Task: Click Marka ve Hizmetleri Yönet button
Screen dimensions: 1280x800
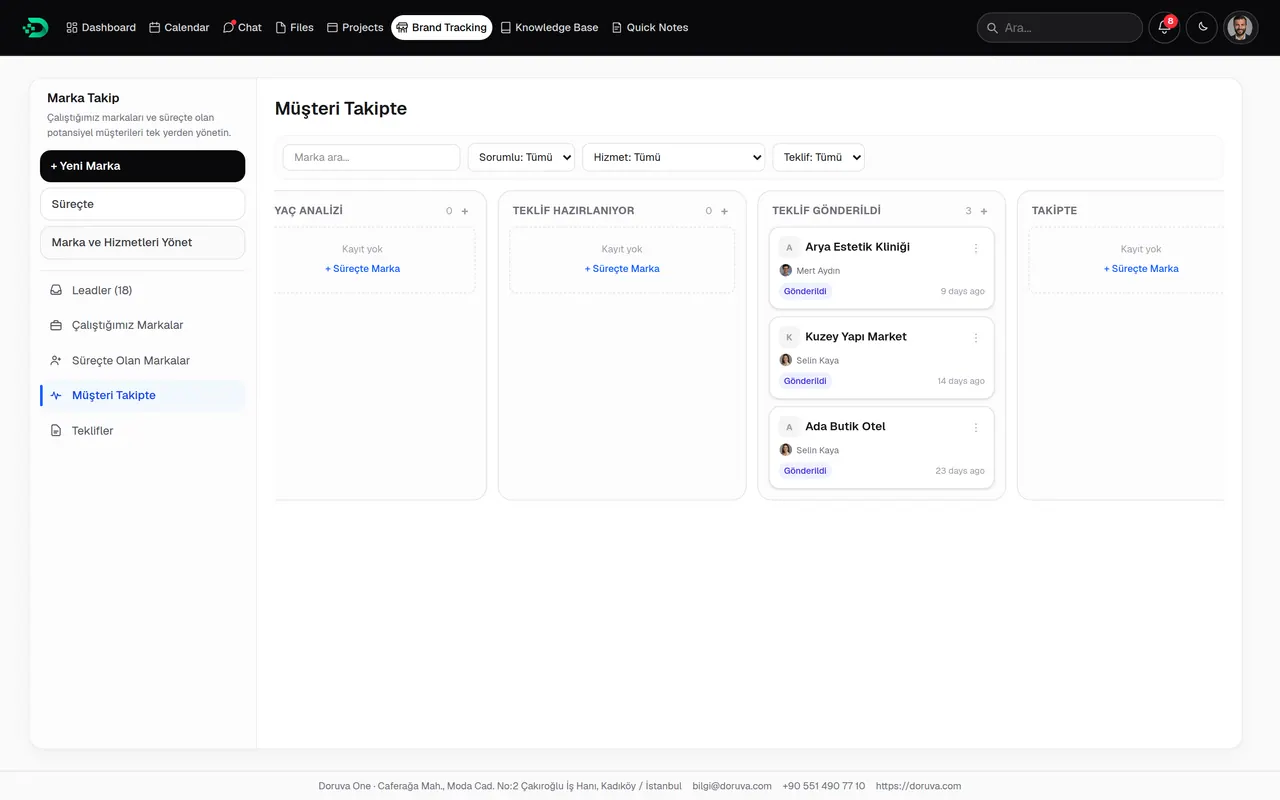Action: coord(142,242)
